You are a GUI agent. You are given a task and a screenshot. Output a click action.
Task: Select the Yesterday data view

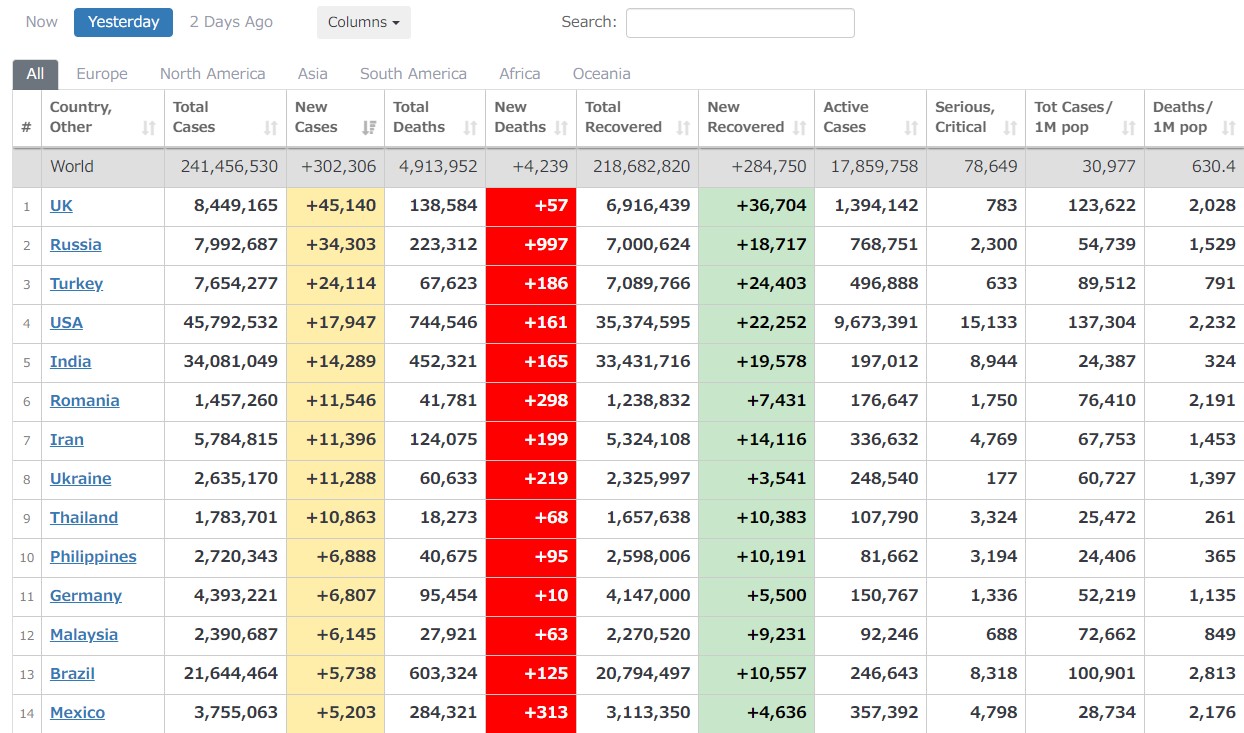tap(123, 22)
